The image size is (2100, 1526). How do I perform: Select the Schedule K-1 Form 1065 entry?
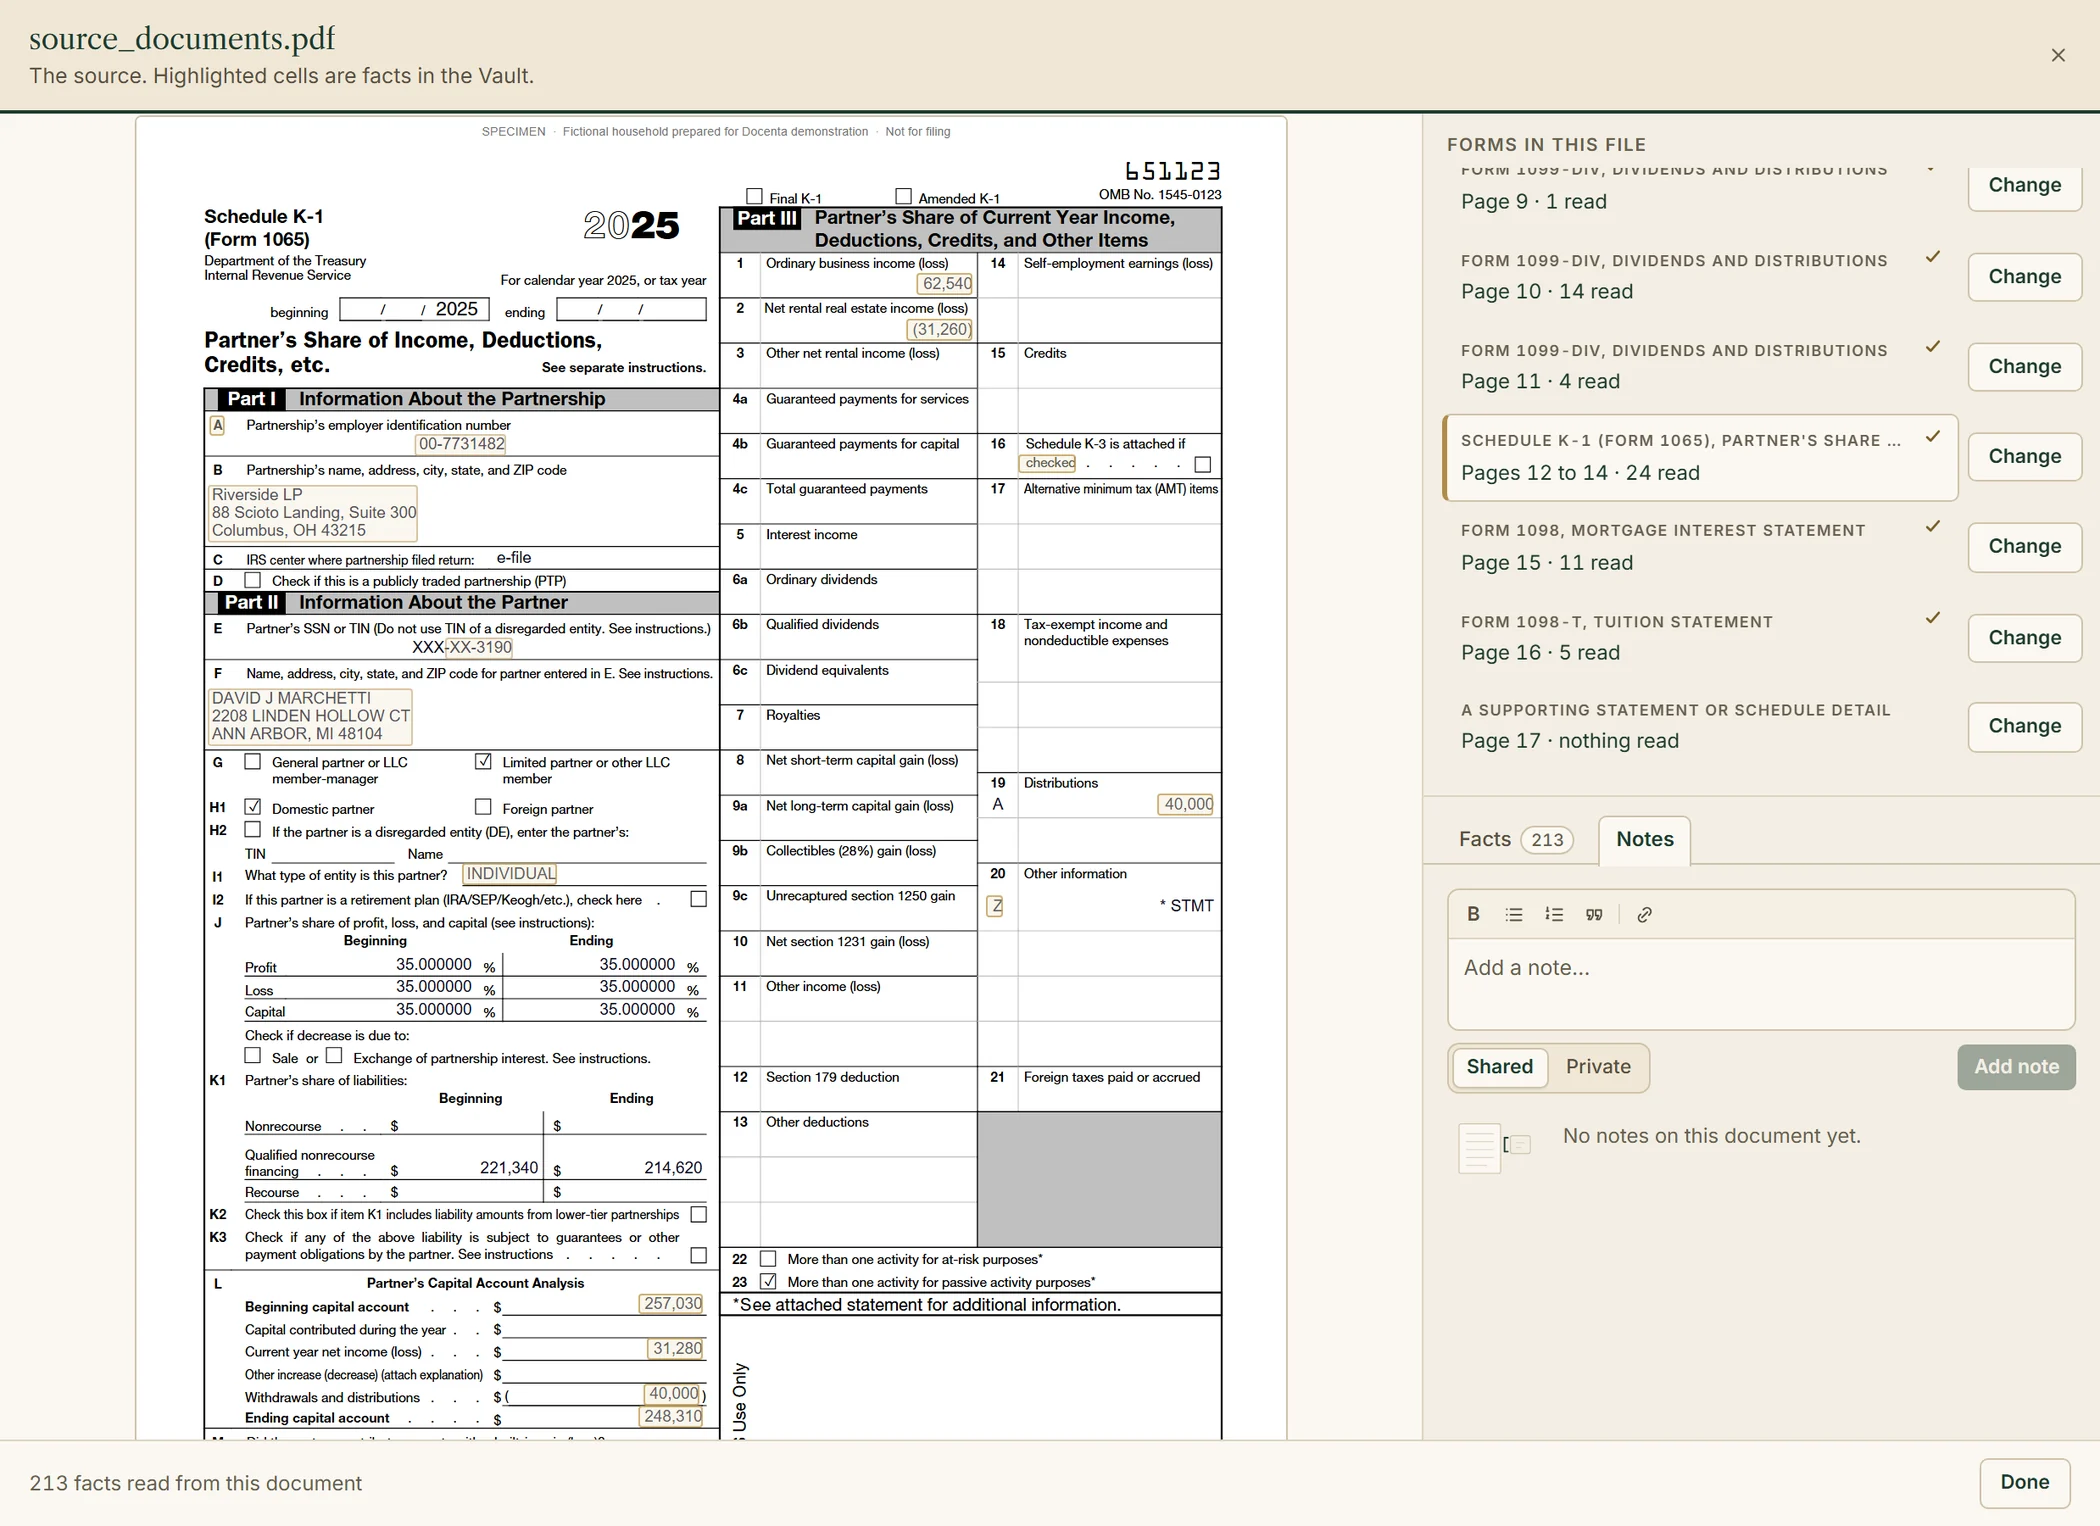pos(1700,457)
